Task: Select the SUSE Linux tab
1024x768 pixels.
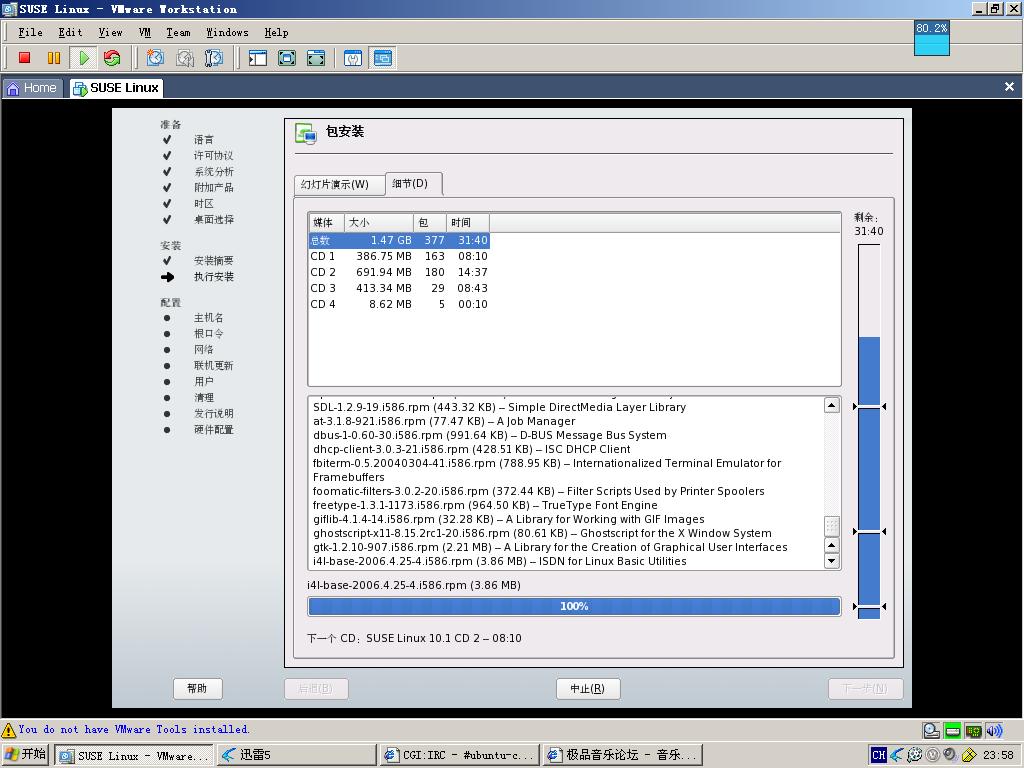Action: click(x=116, y=88)
